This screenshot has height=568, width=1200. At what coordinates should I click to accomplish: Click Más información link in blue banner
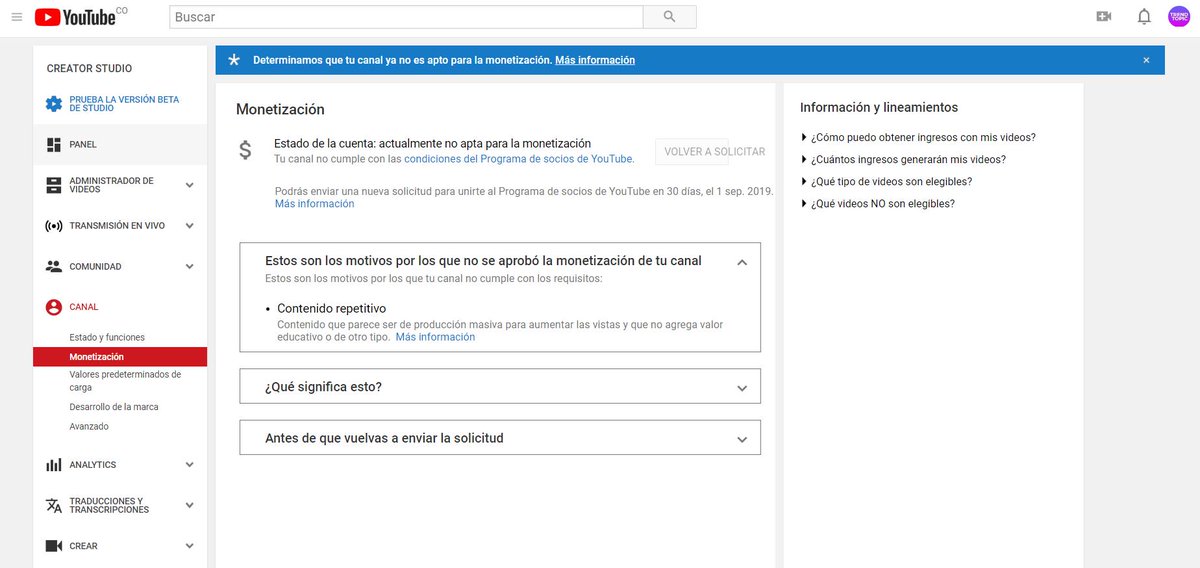(595, 60)
